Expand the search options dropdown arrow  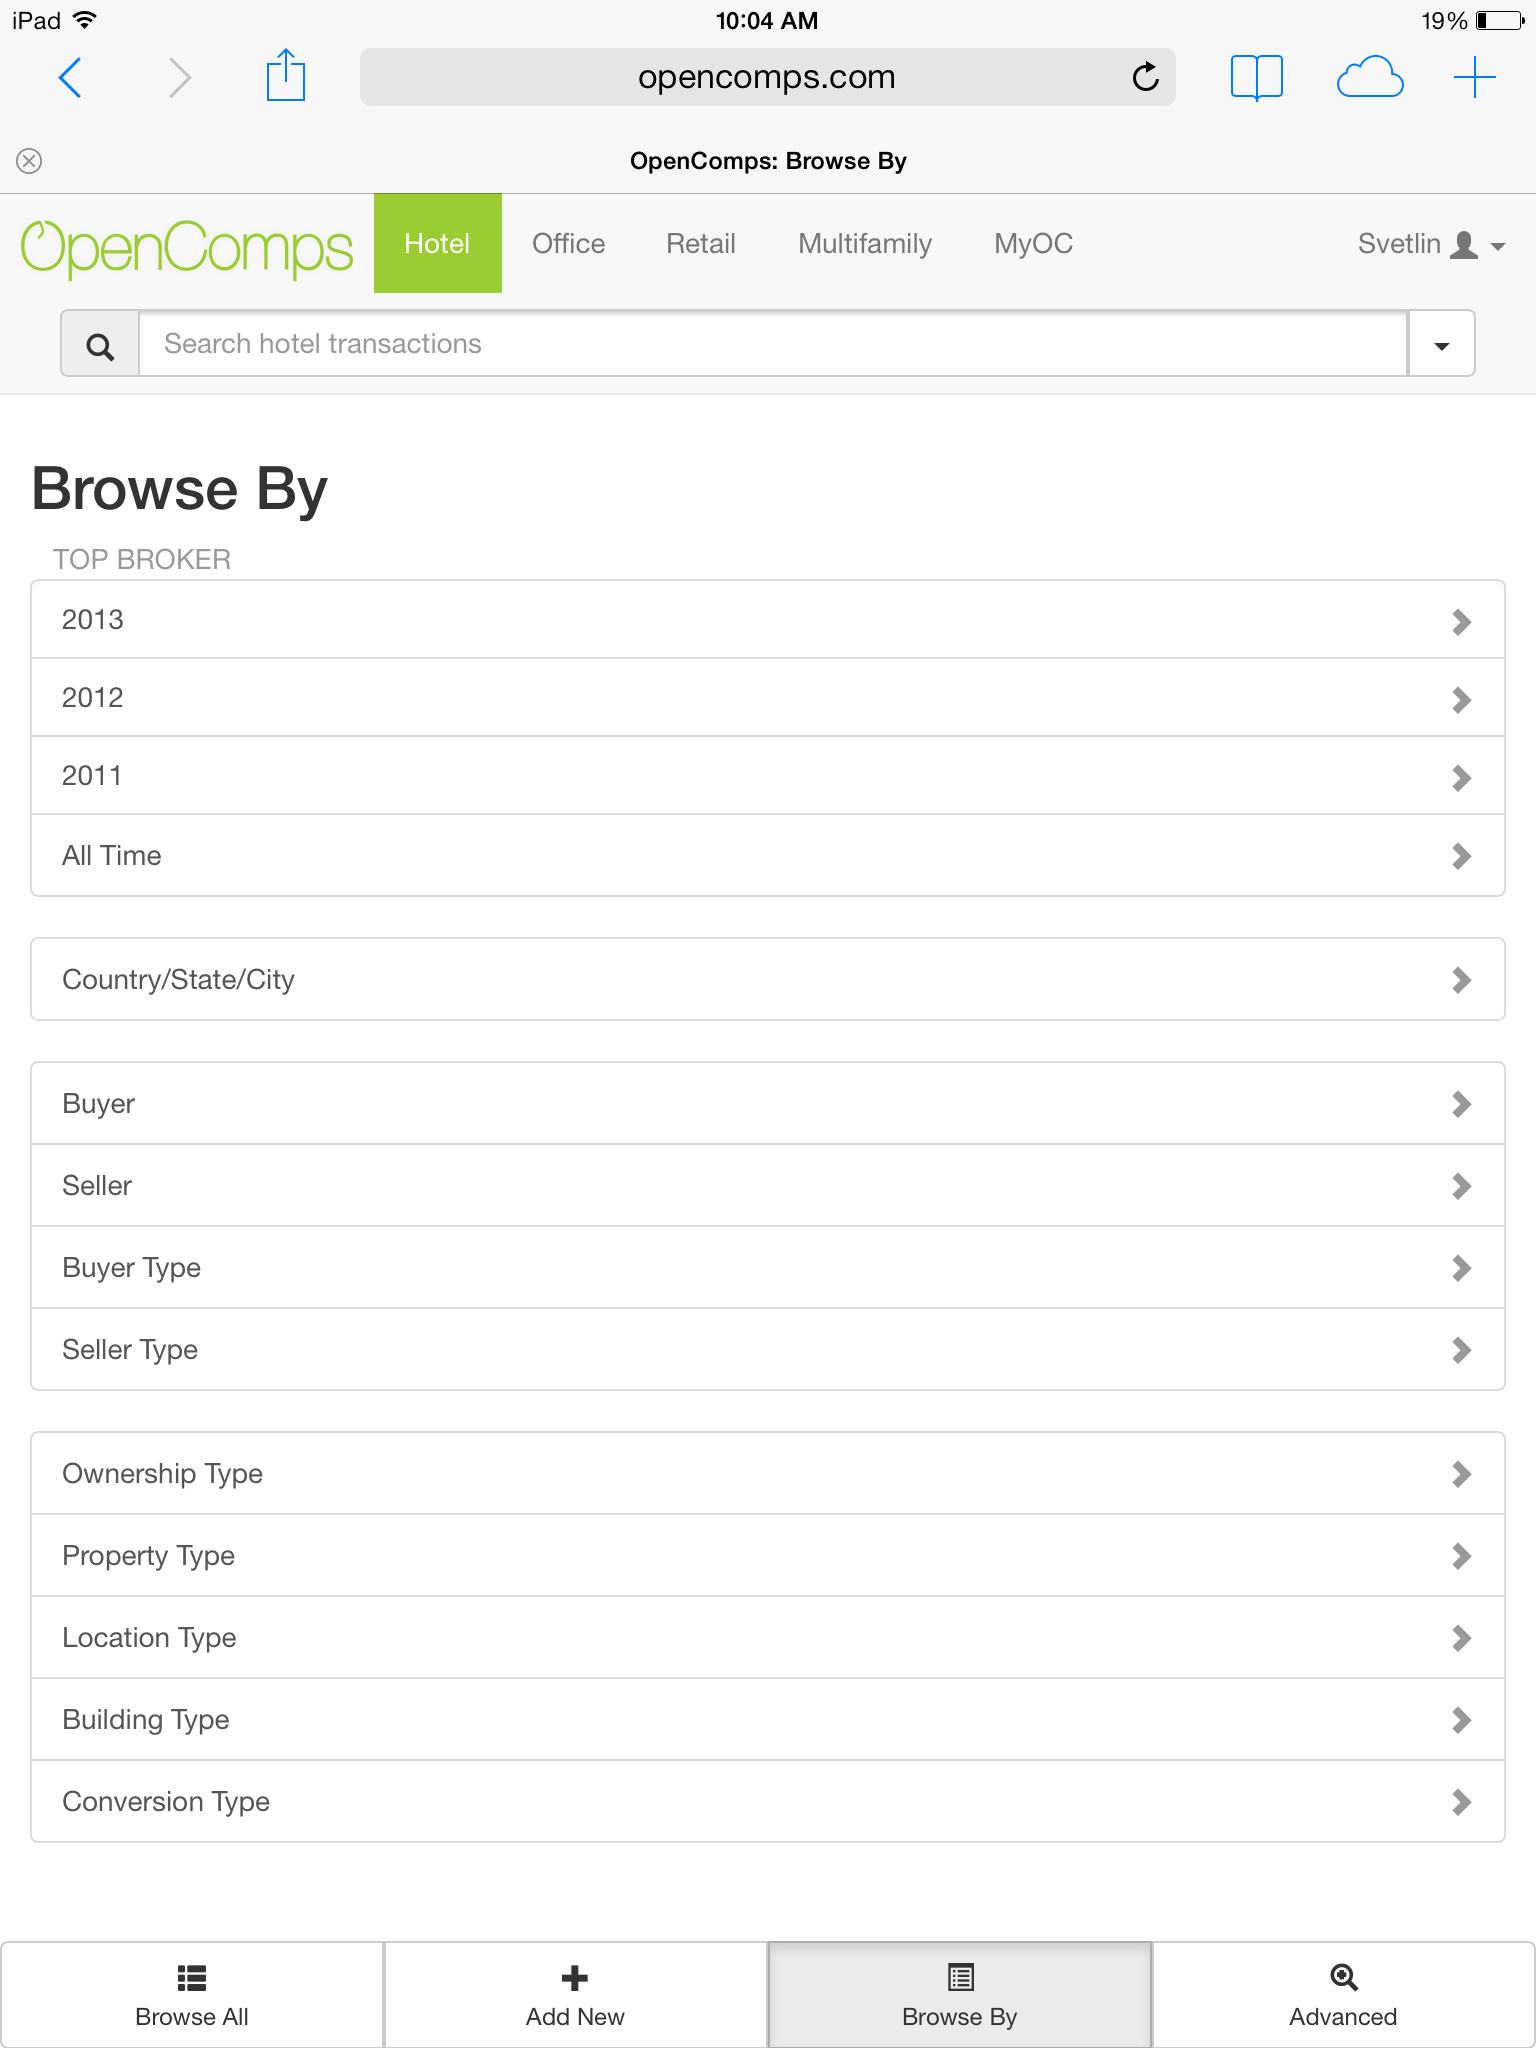coord(1441,345)
